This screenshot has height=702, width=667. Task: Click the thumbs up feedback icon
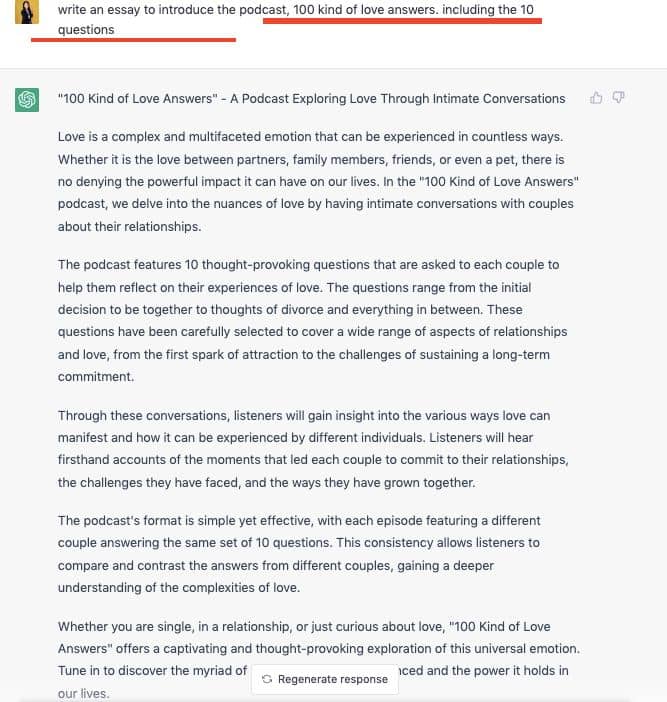pos(597,98)
